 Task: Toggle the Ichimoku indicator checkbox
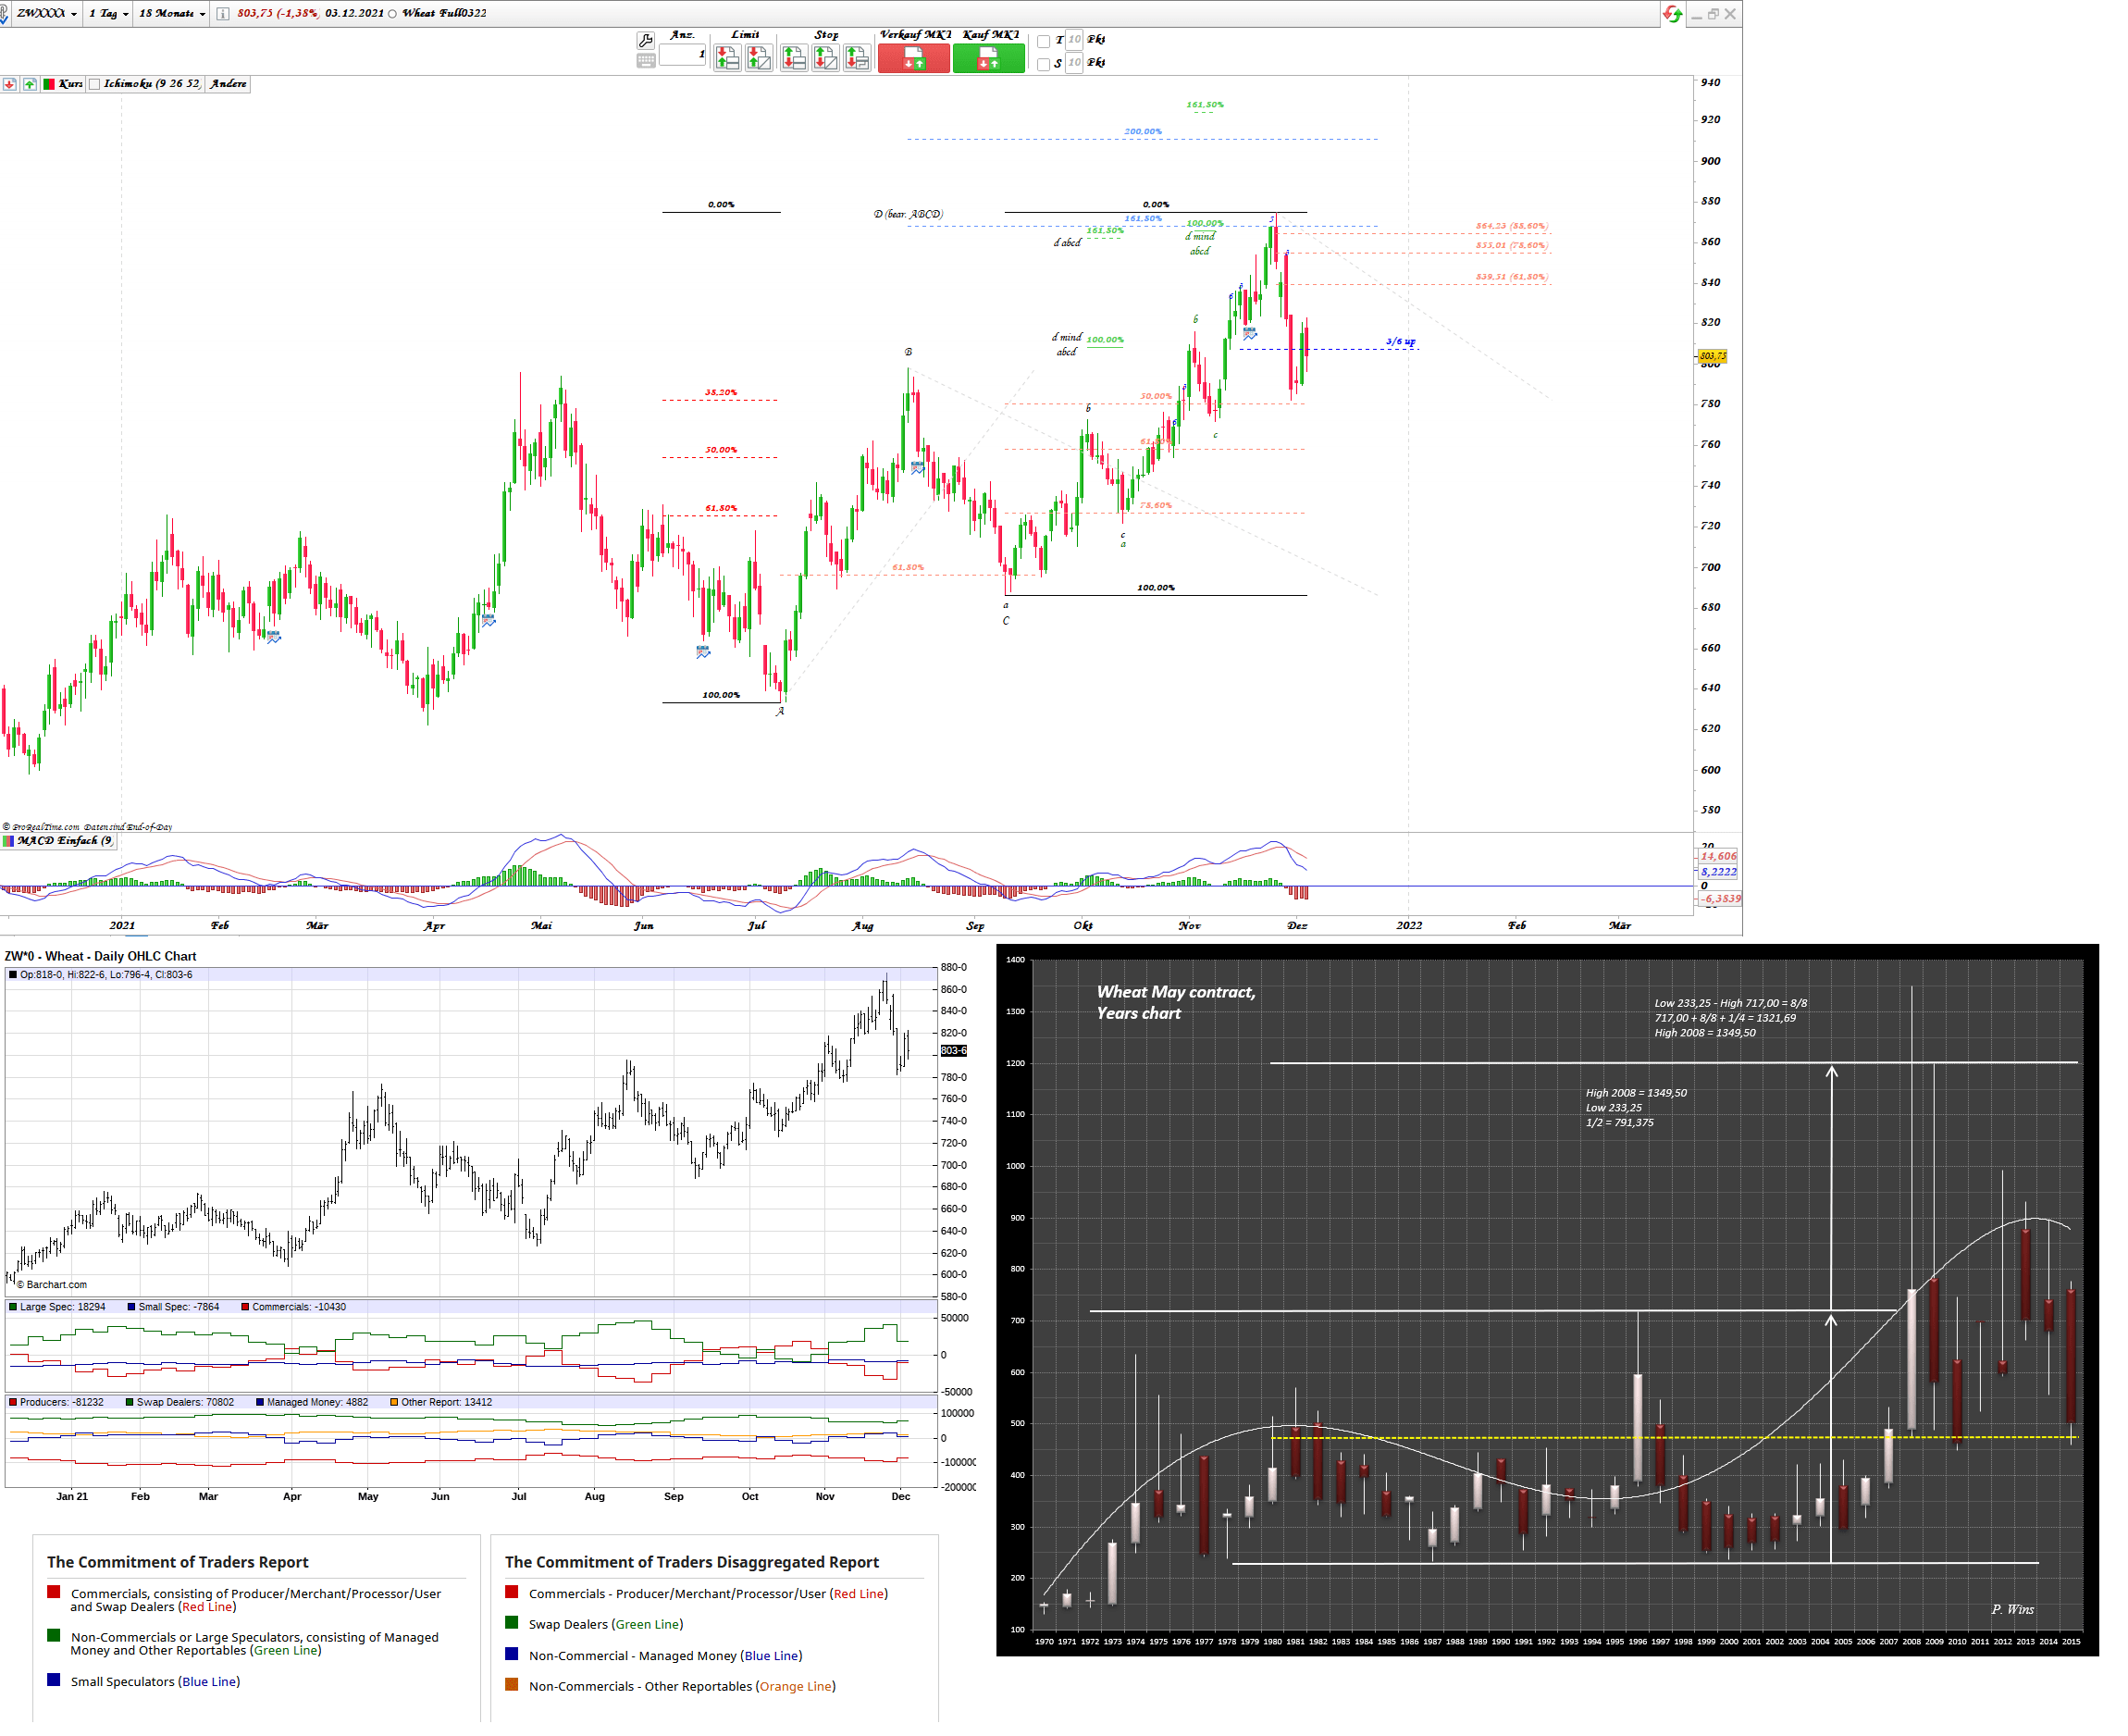tap(94, 85)
